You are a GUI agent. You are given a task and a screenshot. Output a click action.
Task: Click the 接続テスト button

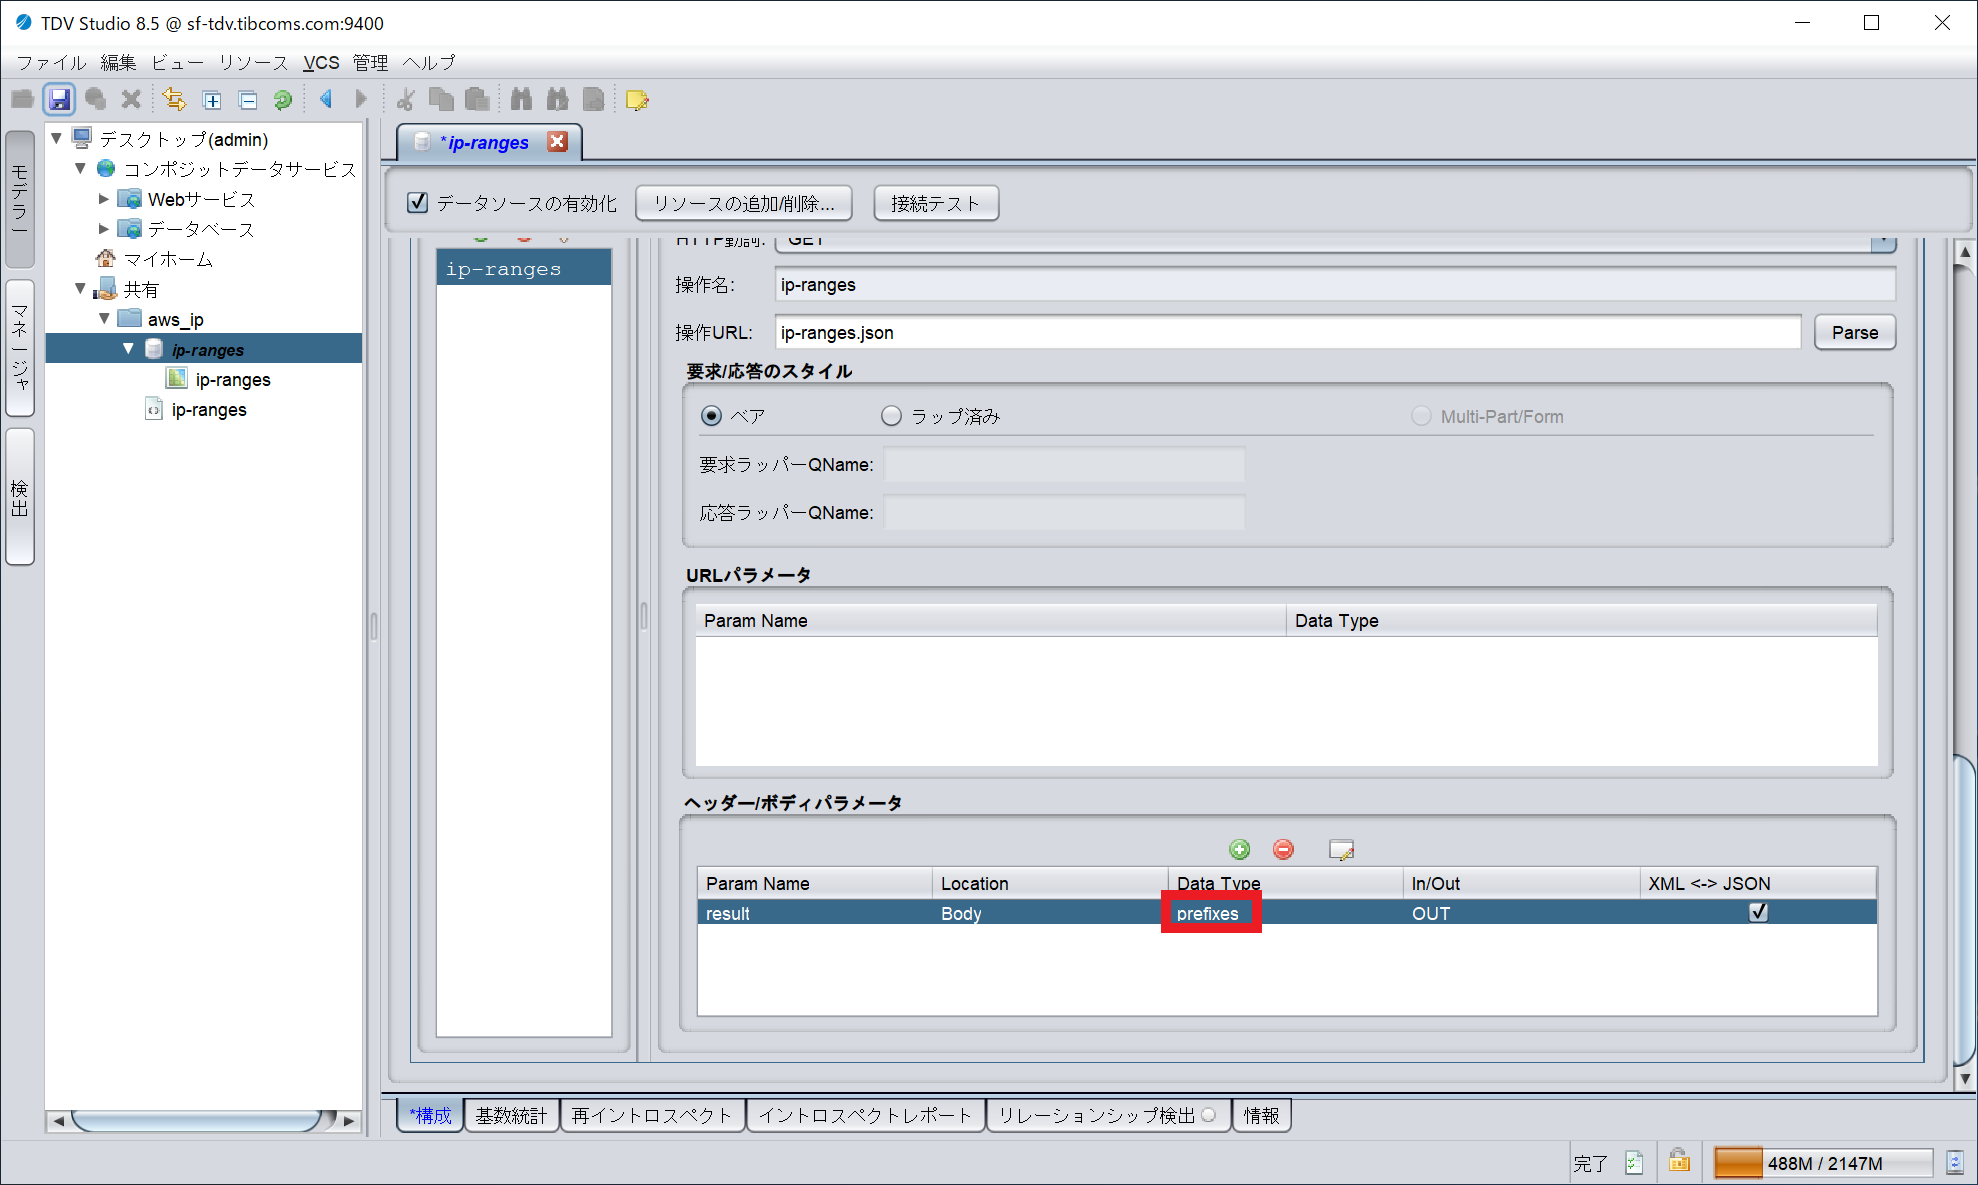coord(936,203)
